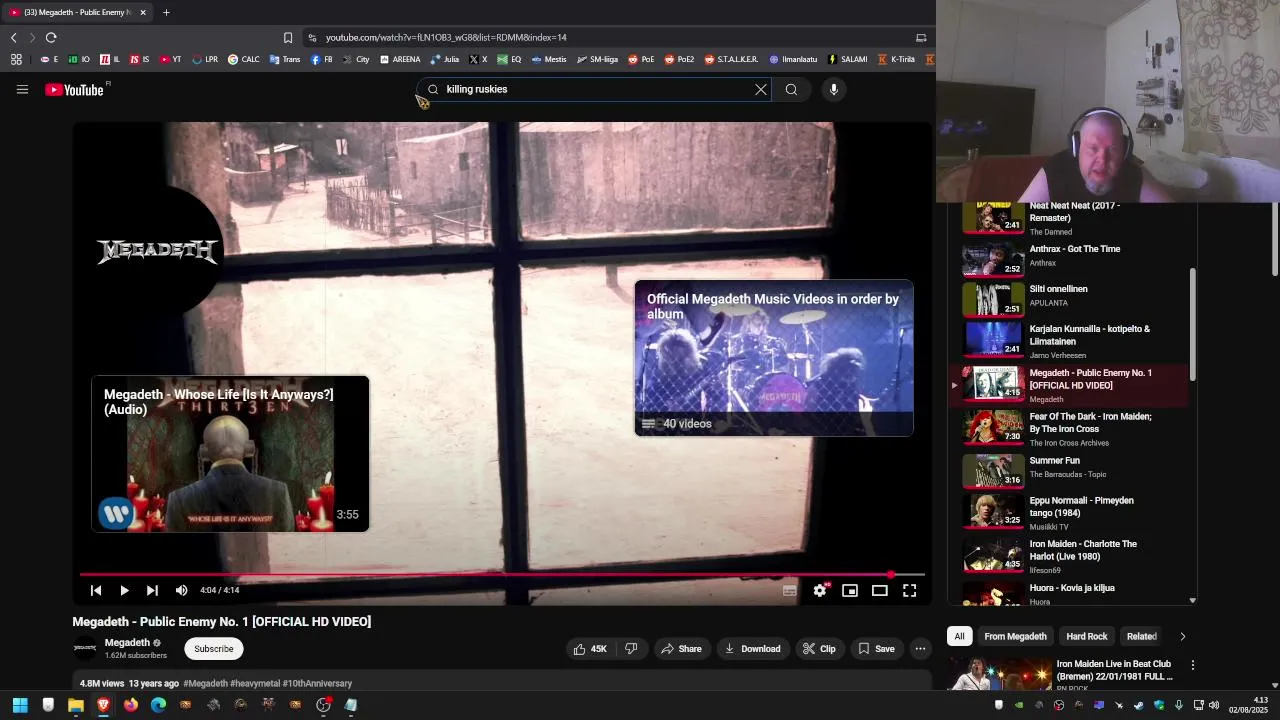Subscribe to the Megadeth channel
Image resolution: width=1280 pixels, height=720 pixels.
coord(213,649)
